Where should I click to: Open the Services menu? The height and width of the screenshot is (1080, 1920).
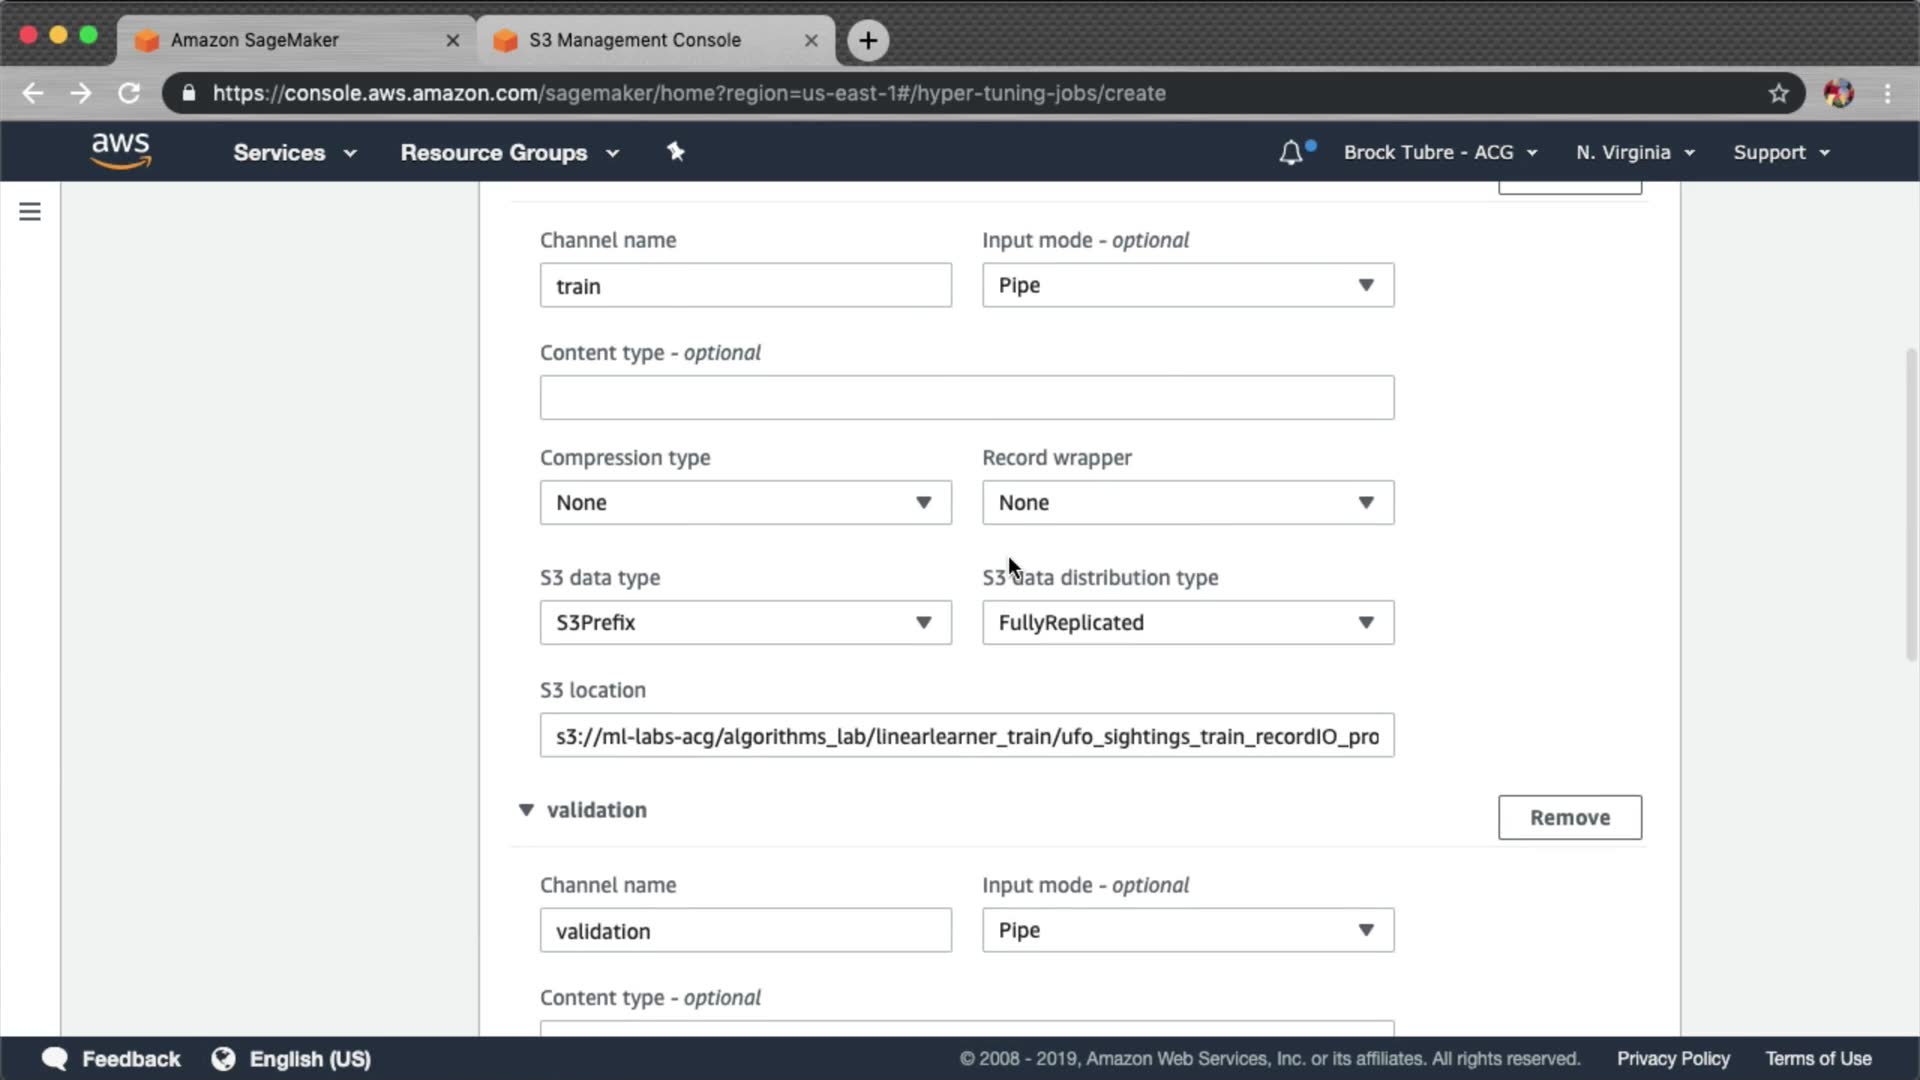(x=294, y=152)
